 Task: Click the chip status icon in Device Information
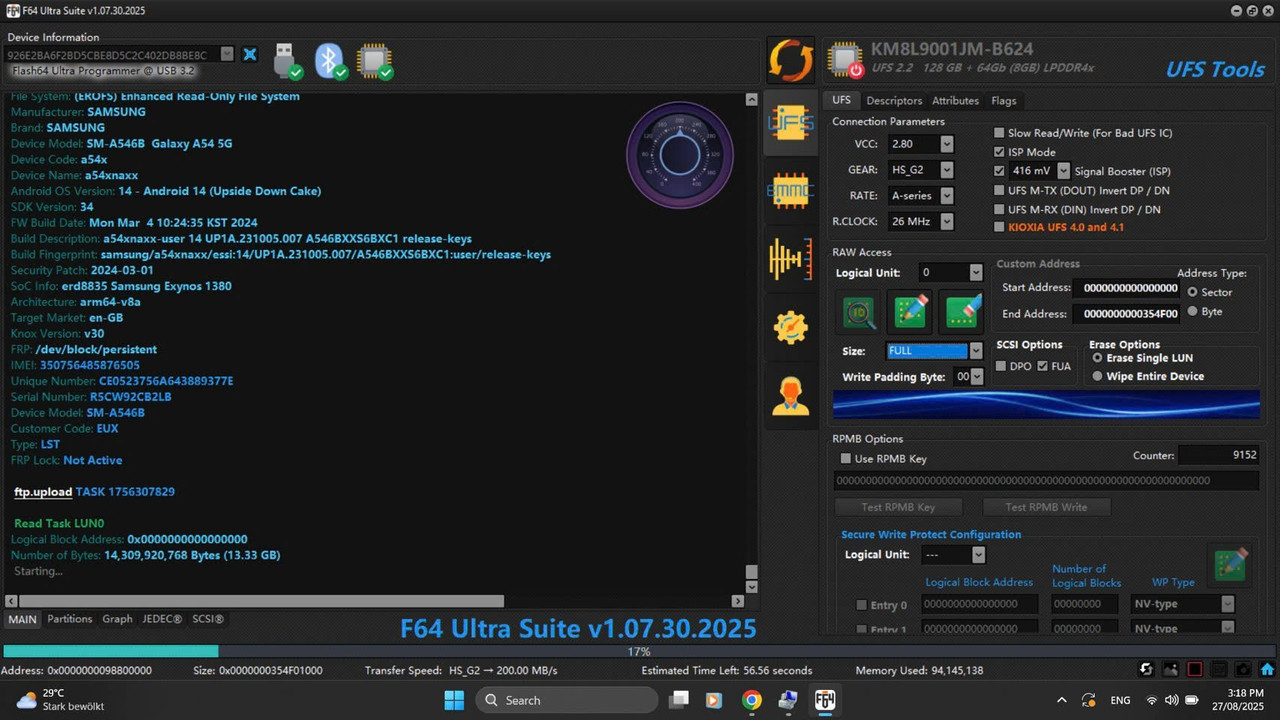(375, 61)
